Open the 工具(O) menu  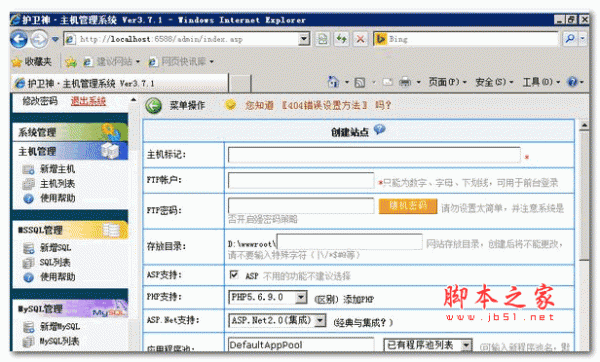tap(541, 82)
